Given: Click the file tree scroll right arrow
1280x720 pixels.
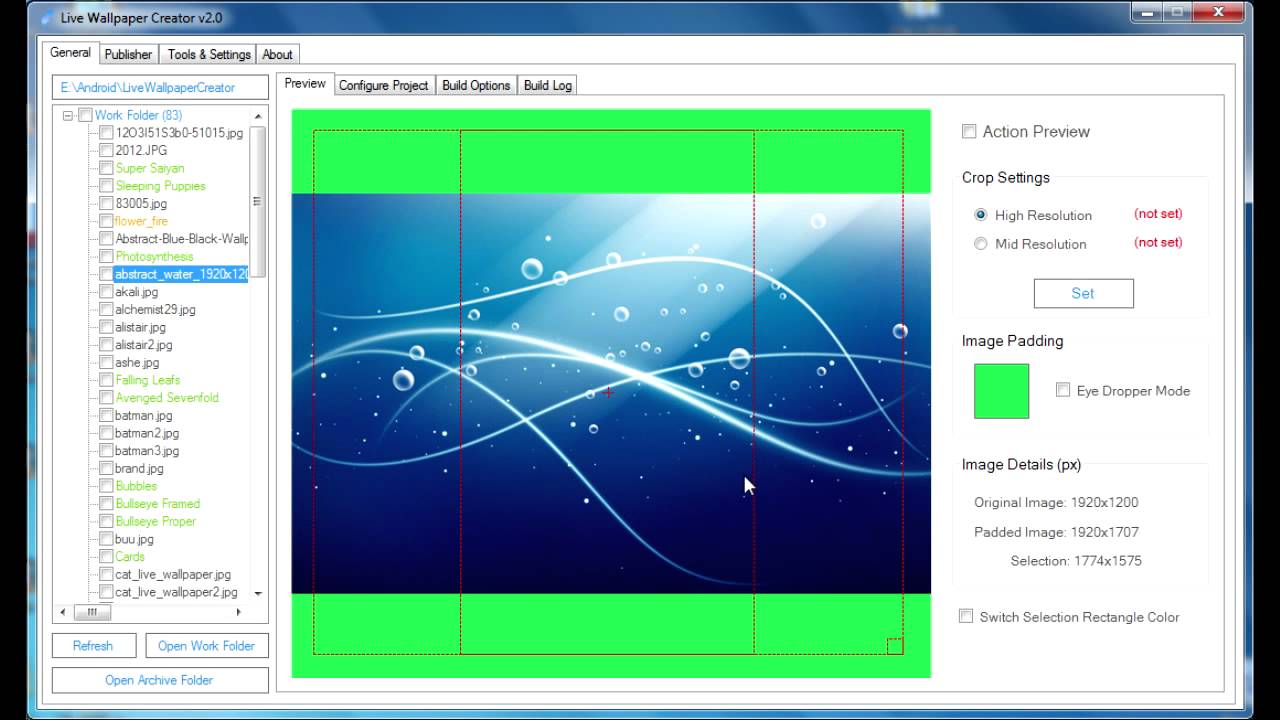Looking at the screenshot, I should (x=238, y=611).
